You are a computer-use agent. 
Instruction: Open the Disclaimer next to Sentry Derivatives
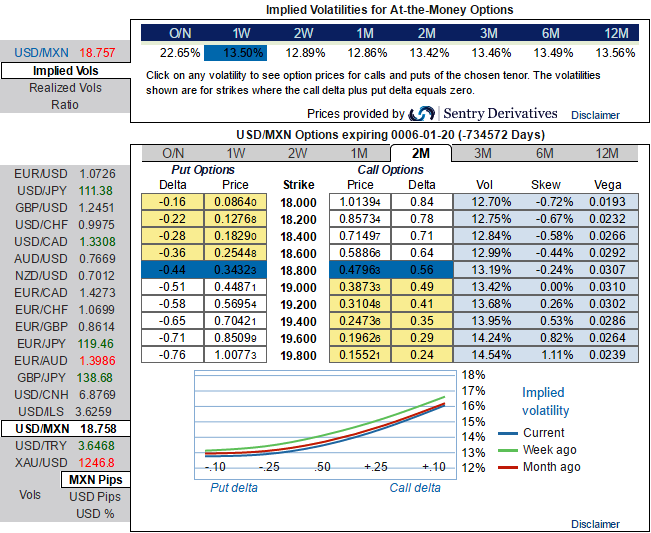tap(596, 115)
